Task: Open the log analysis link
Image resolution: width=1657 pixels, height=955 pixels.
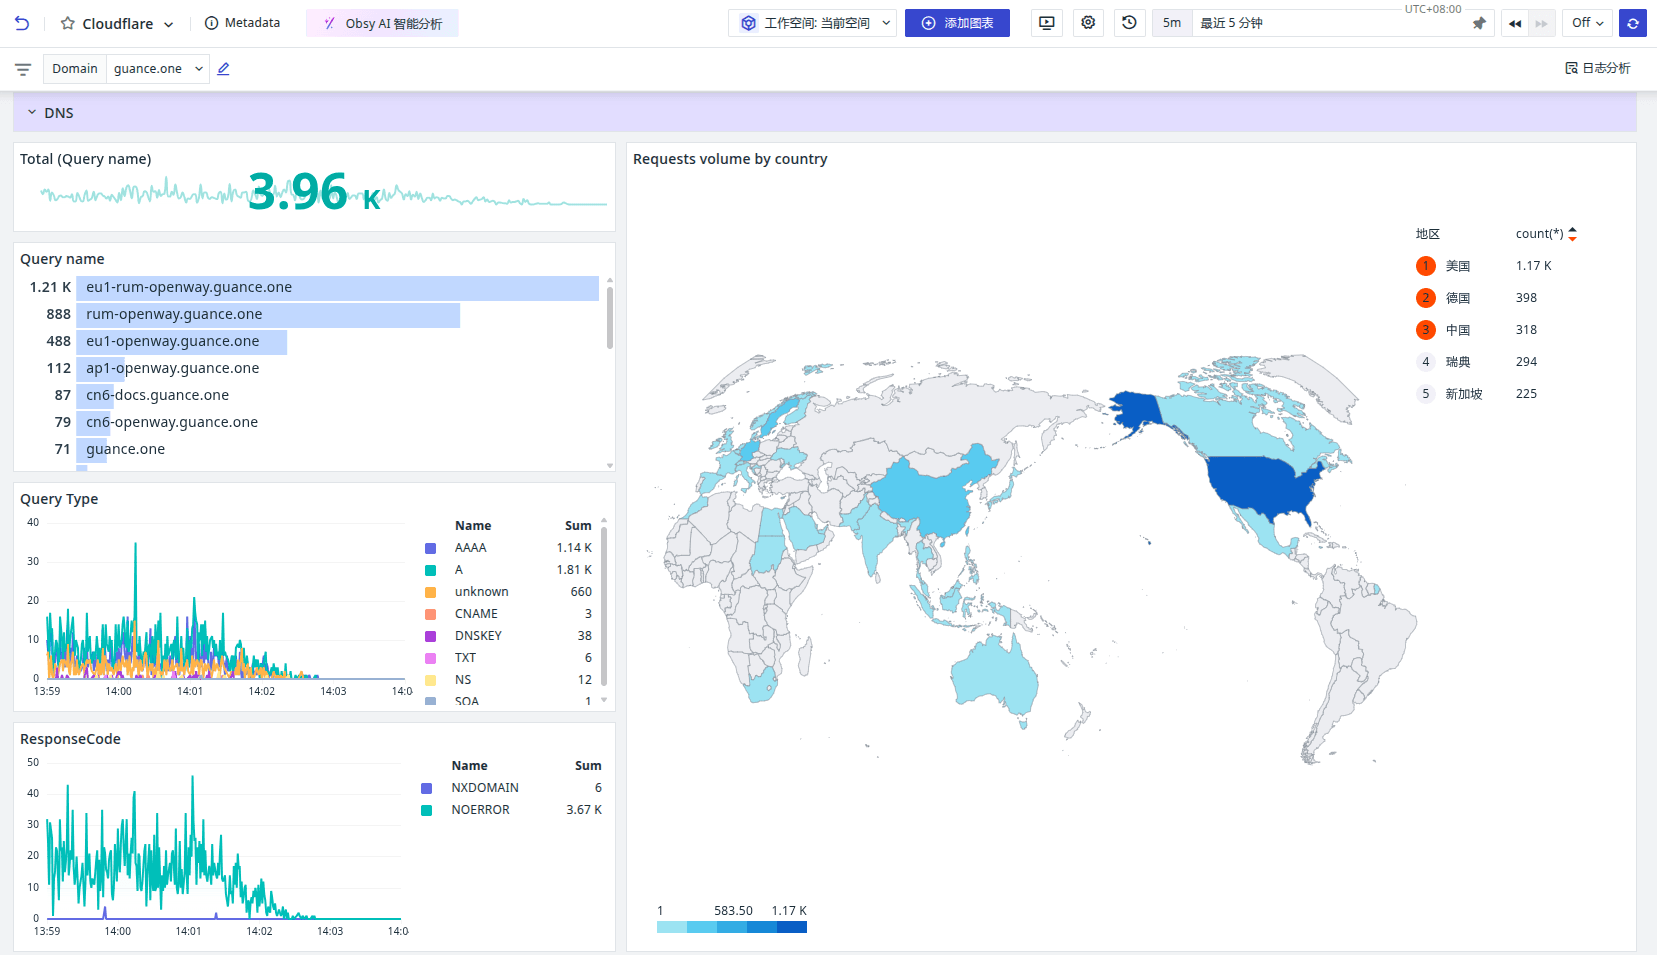Action: tap(1598, 68)
